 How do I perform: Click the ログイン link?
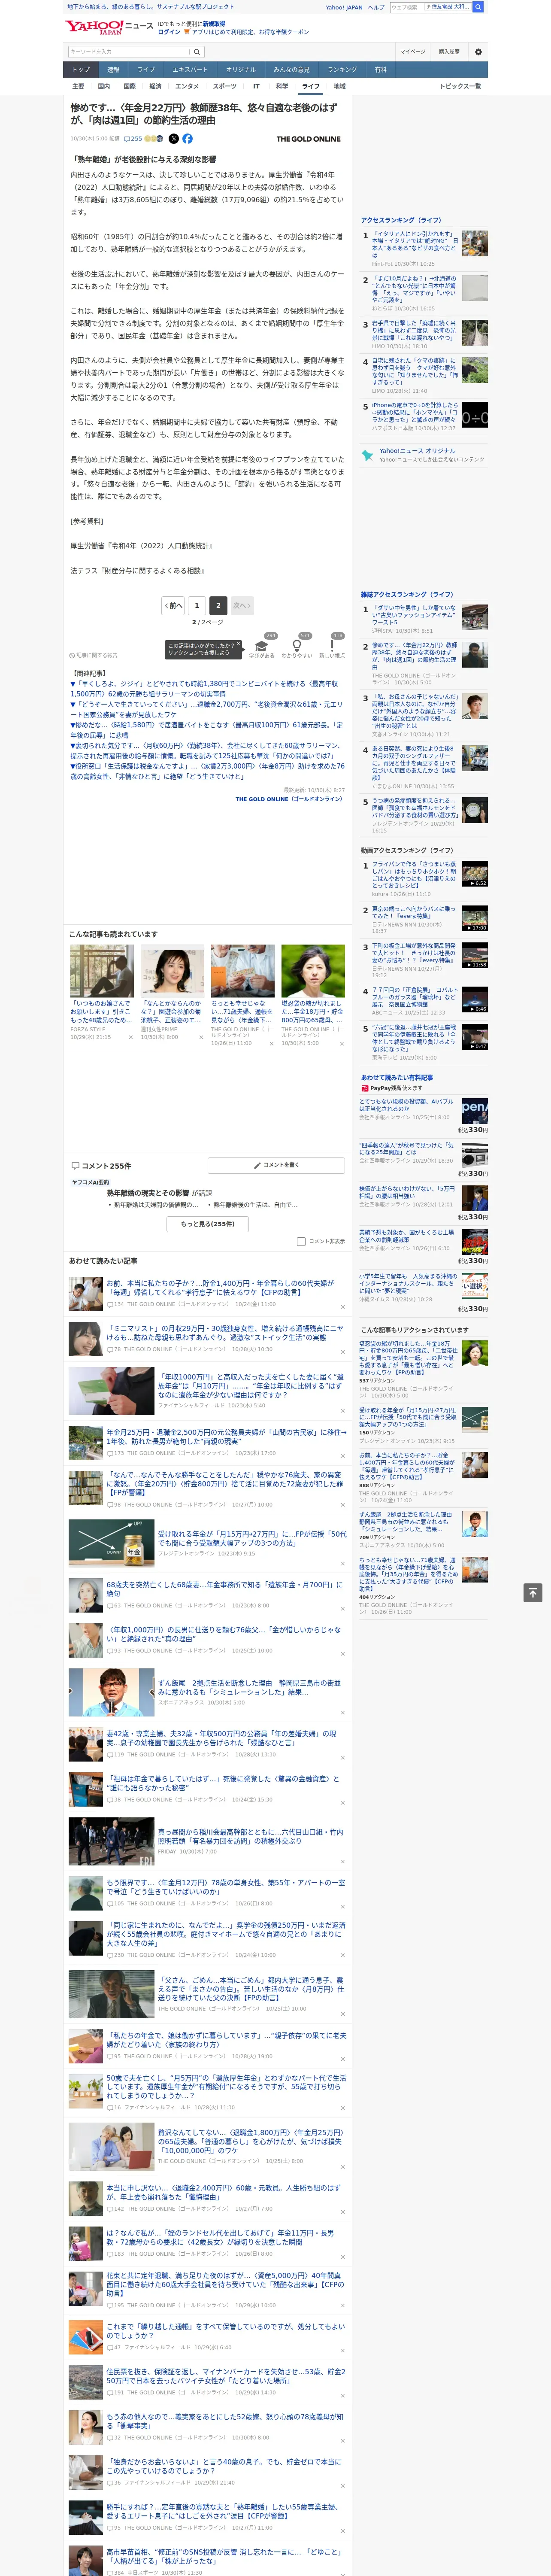click(169, 32)
